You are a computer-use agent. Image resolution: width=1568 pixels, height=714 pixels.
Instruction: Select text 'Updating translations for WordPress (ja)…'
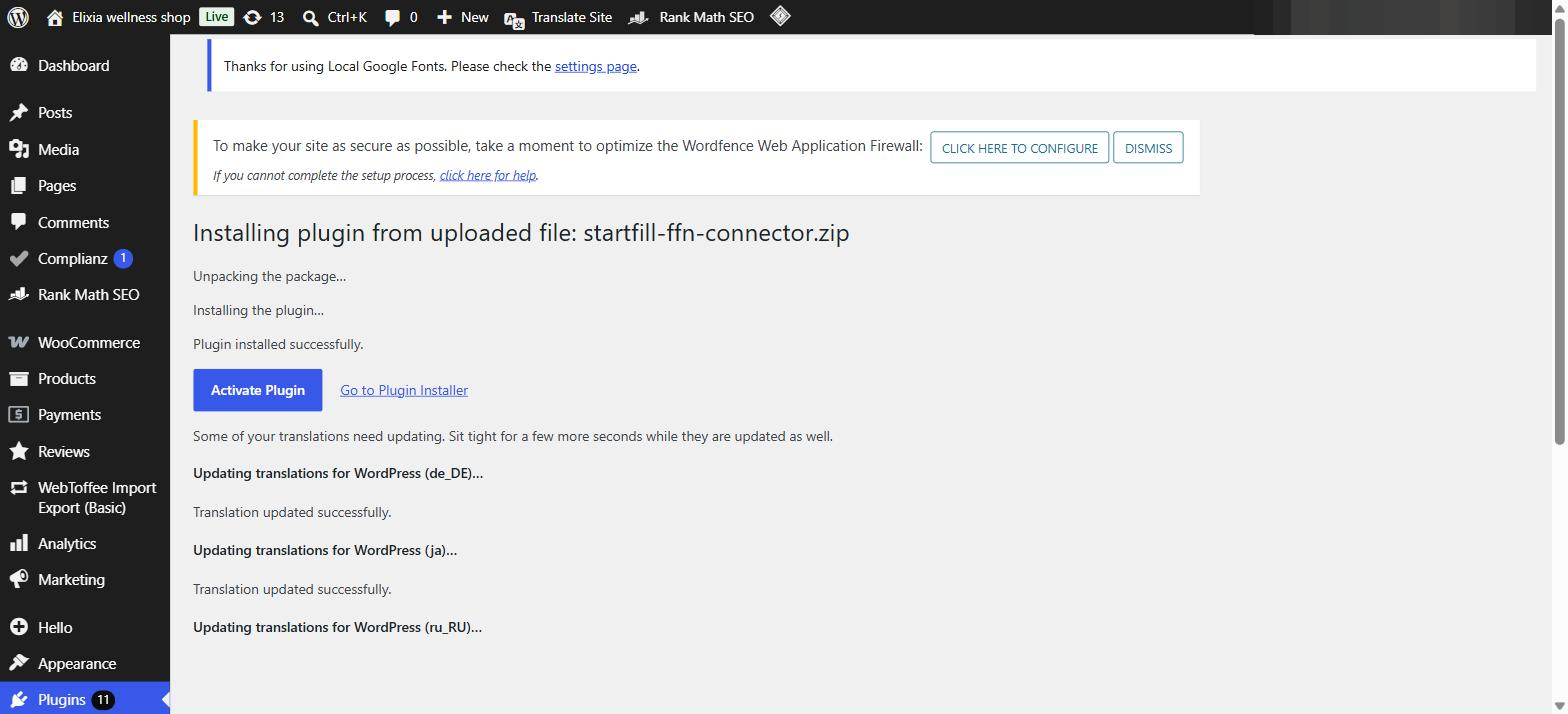325,550
